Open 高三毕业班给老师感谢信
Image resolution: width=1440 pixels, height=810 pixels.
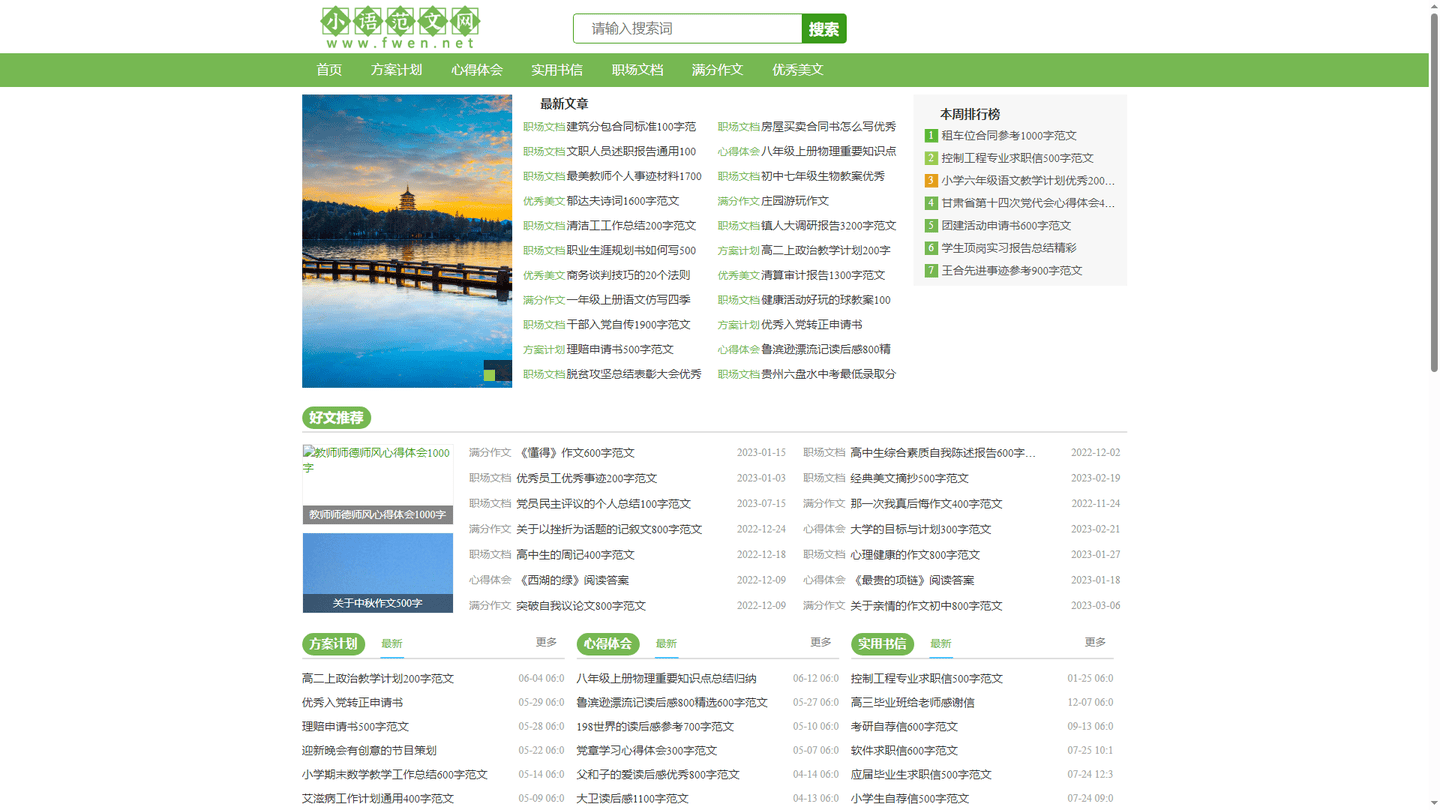coord(913,703)
